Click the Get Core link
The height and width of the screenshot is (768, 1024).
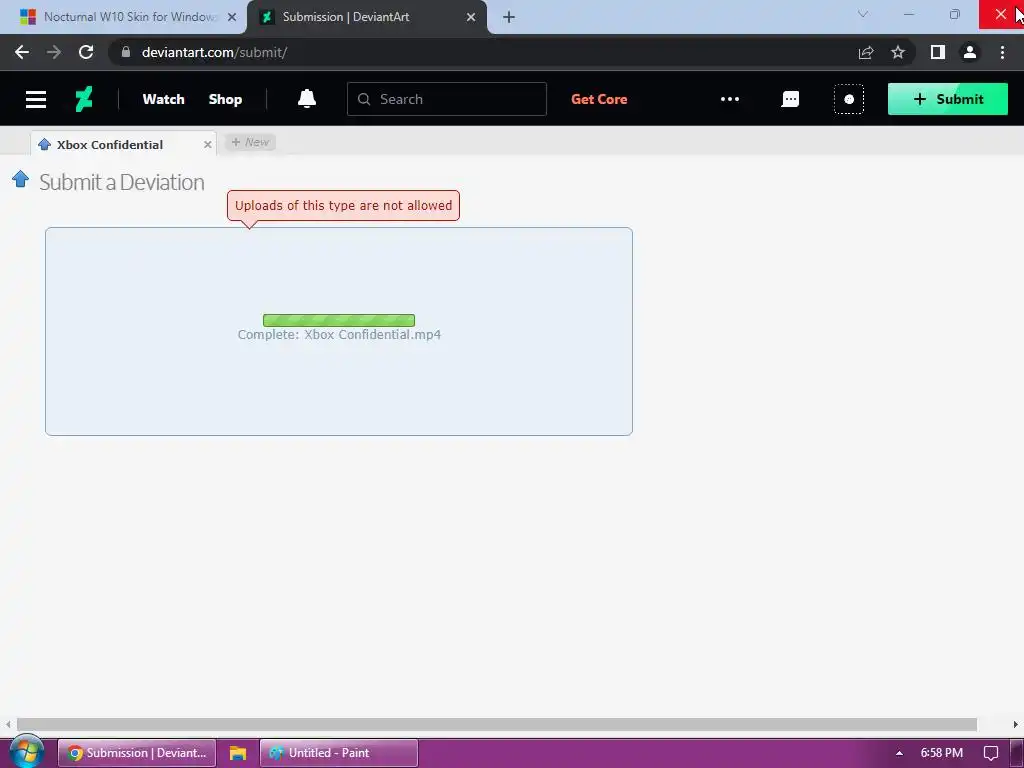pos(599,99)
